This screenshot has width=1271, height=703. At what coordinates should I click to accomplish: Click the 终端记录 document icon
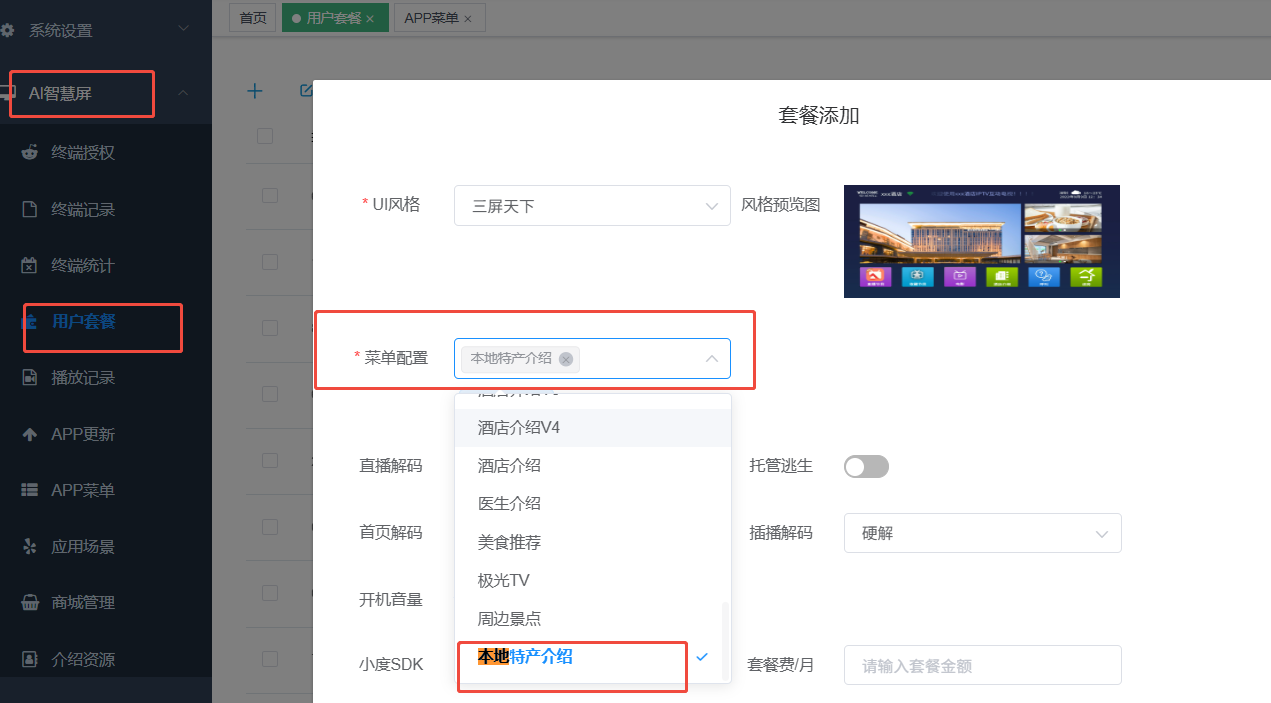pos(30,210)
